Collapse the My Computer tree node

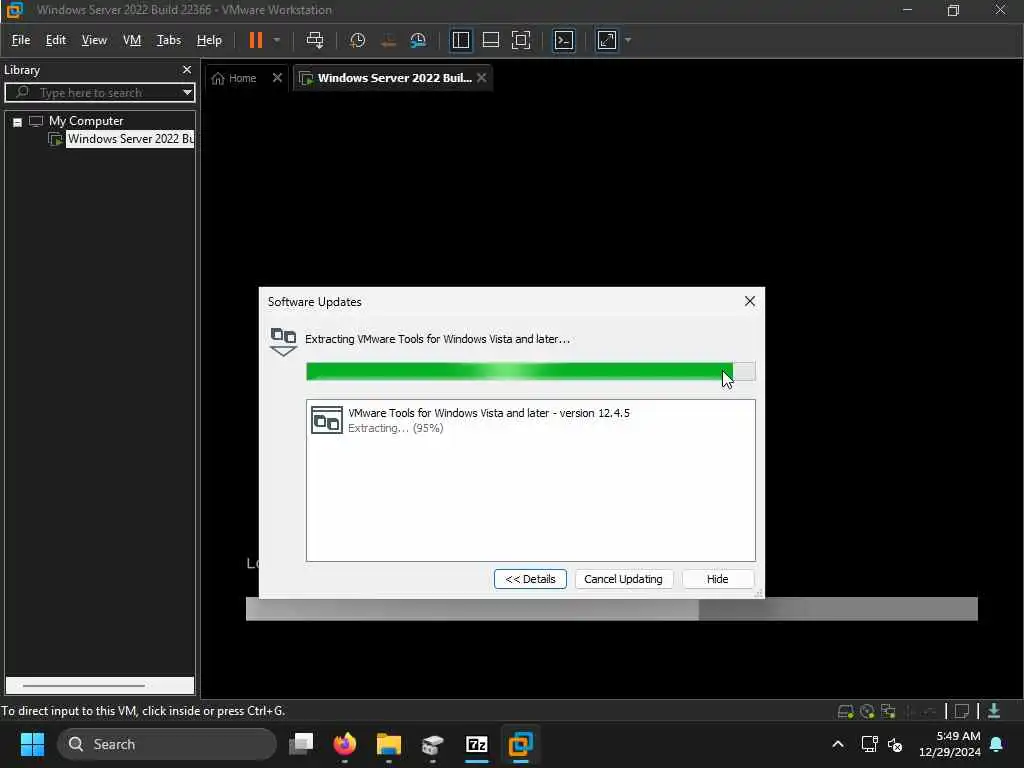(x=18, y=121)
